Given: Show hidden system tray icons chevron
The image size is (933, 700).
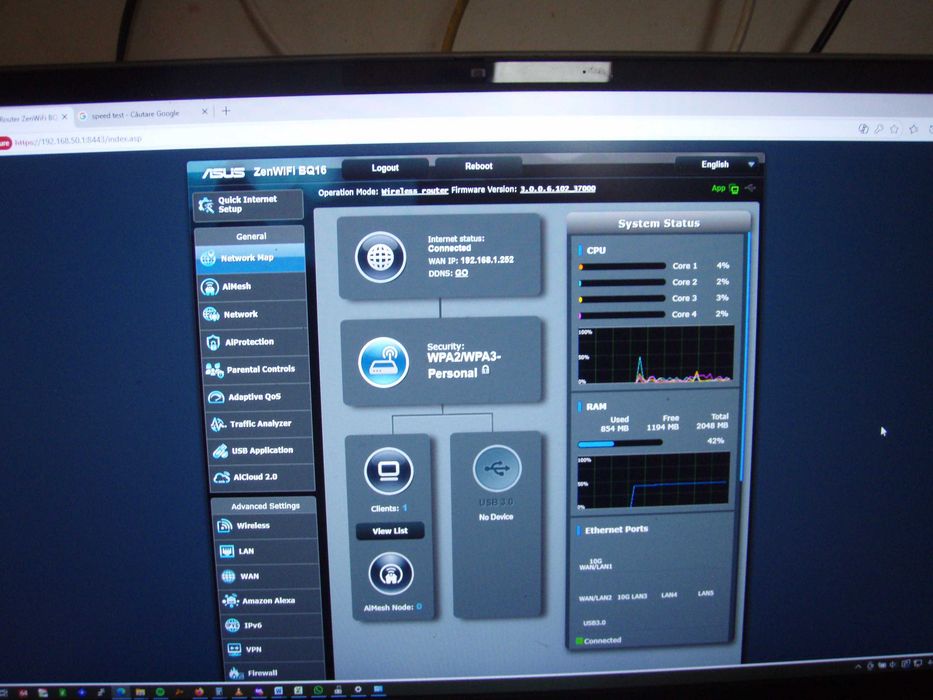Looking at the screenshot, I should coord(858,667).
